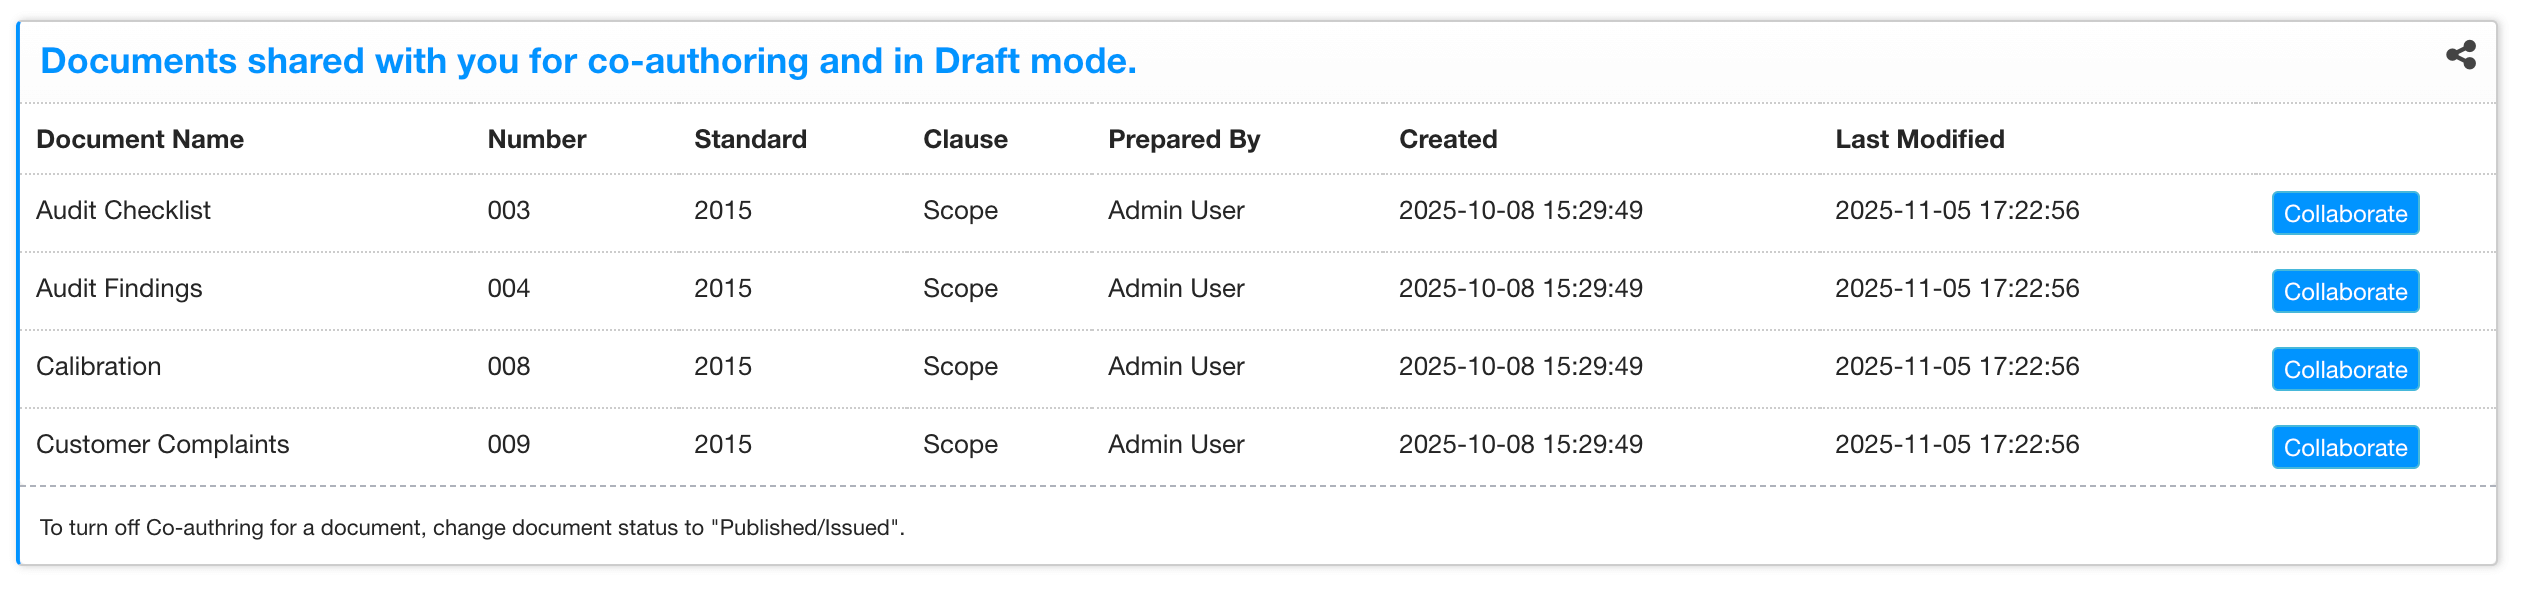Collaborate on the Audit Checklist document

click(2344, 214)
